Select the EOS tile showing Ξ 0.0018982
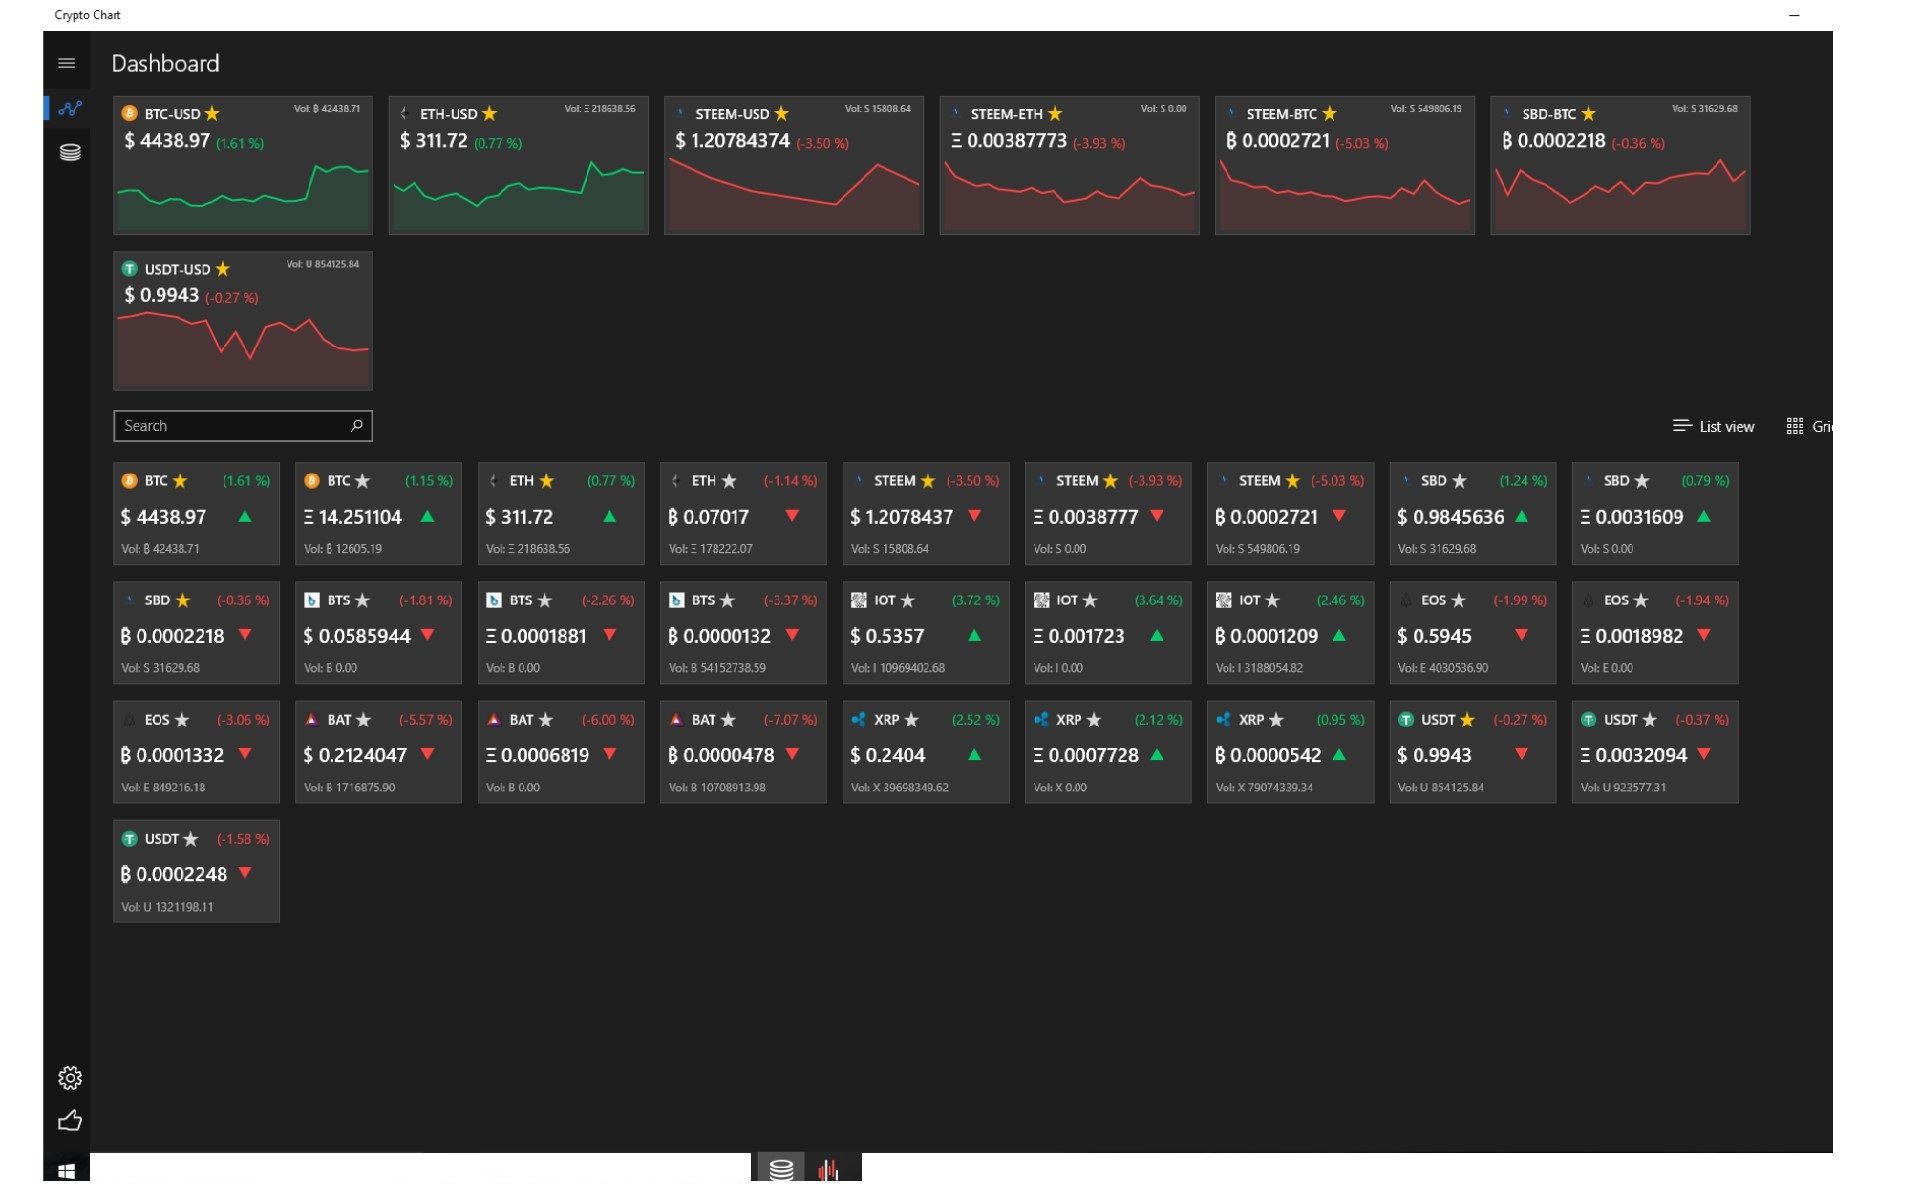 pyautogui.click(x=1655, y=632)
